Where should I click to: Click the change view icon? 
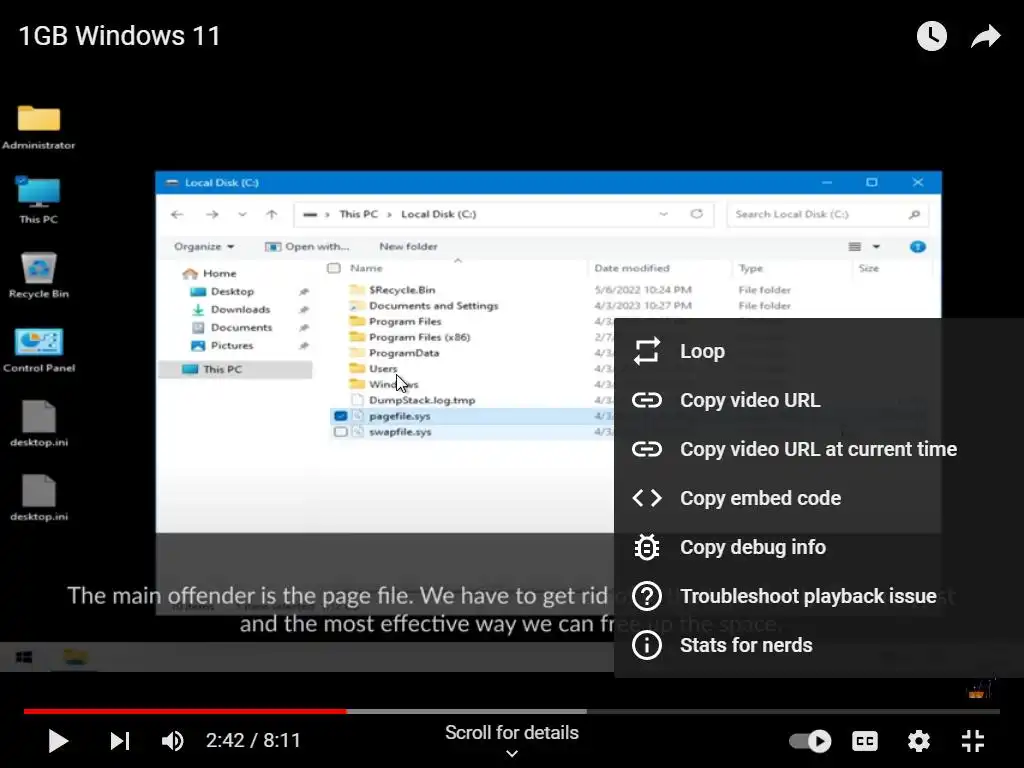(x=854, y=247)
